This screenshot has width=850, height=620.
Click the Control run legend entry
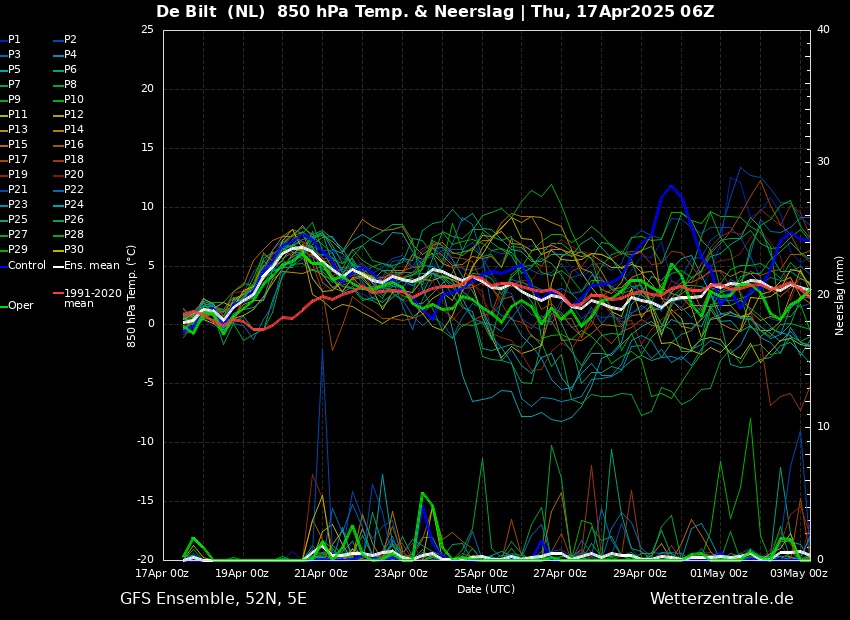[x=23, y=266]
